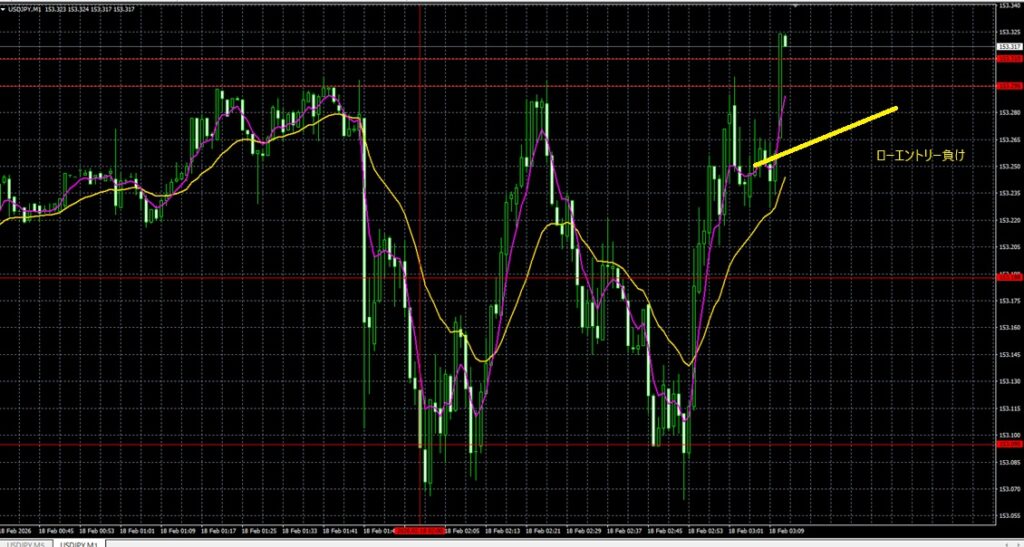Click the 153.325 price scale label
This screenshot has height=547, width=1024.
tap(1010, 32)
